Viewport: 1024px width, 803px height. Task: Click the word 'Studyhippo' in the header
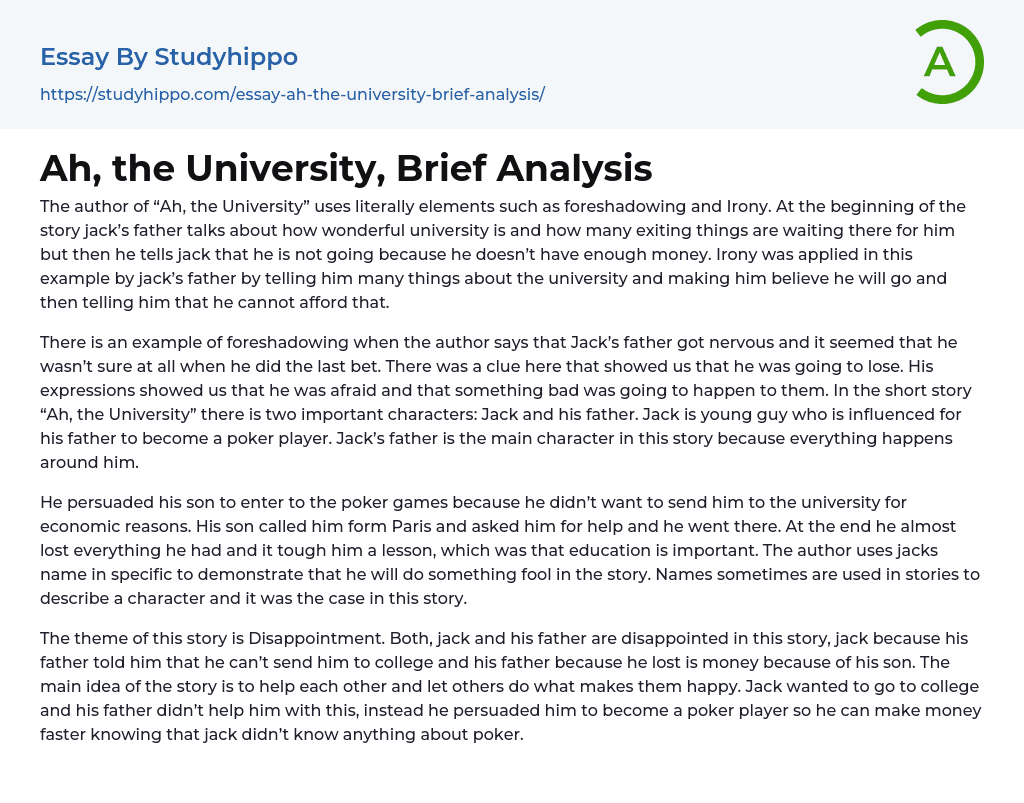point(226,57)
